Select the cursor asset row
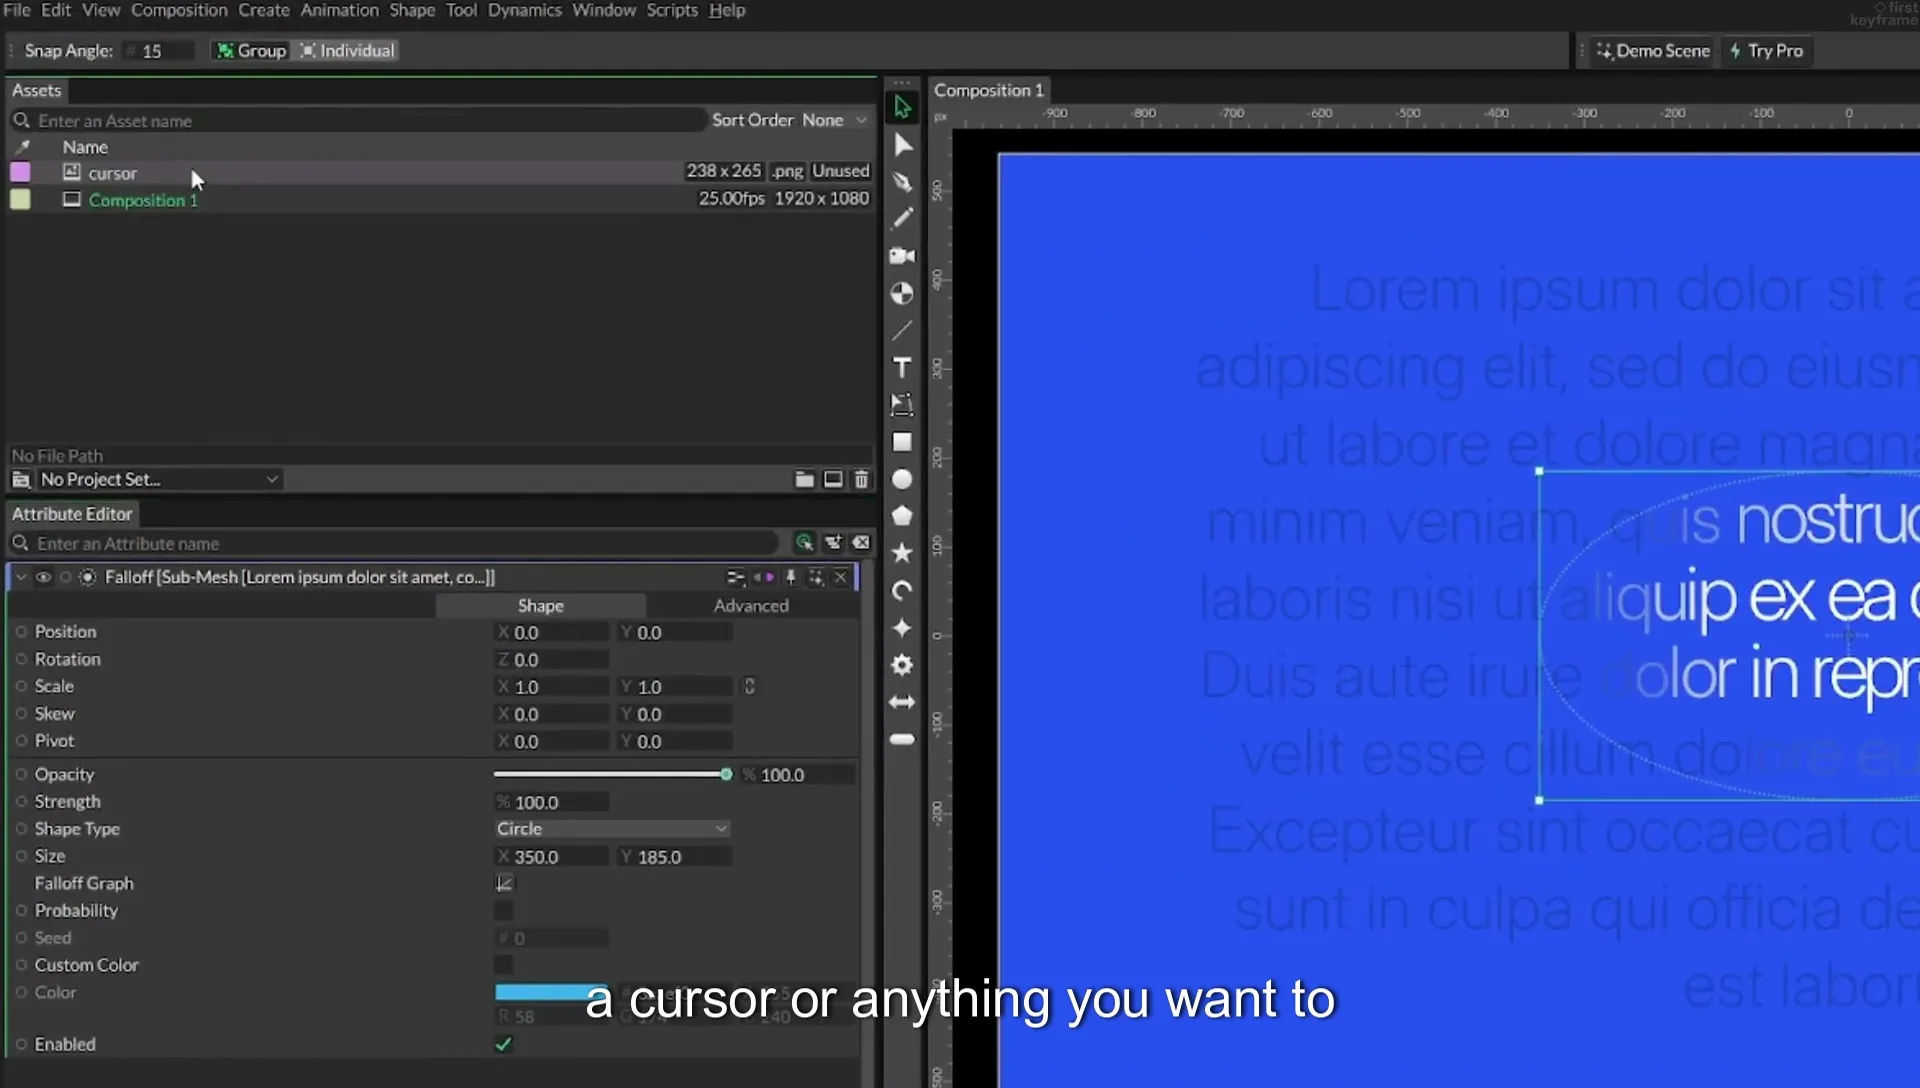Screen dimensions: 1920x1088 coord(440,172)
